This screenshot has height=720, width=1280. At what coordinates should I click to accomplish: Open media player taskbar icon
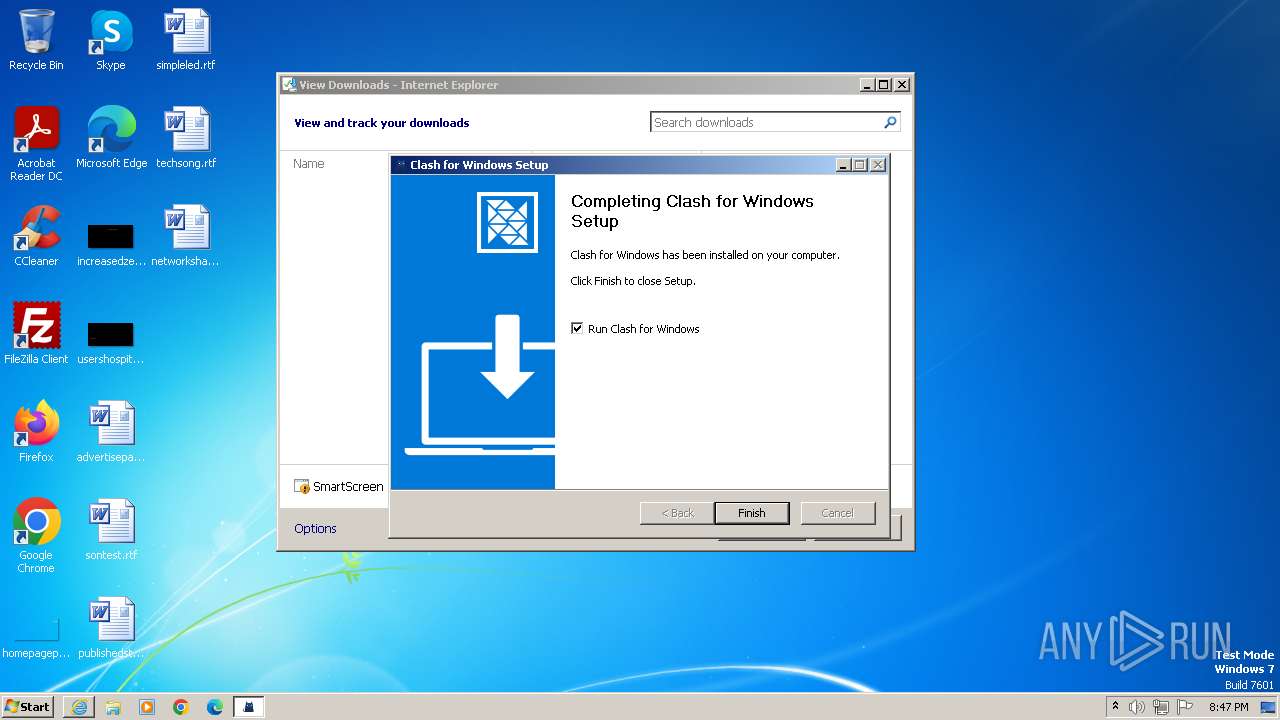point(147,707)
